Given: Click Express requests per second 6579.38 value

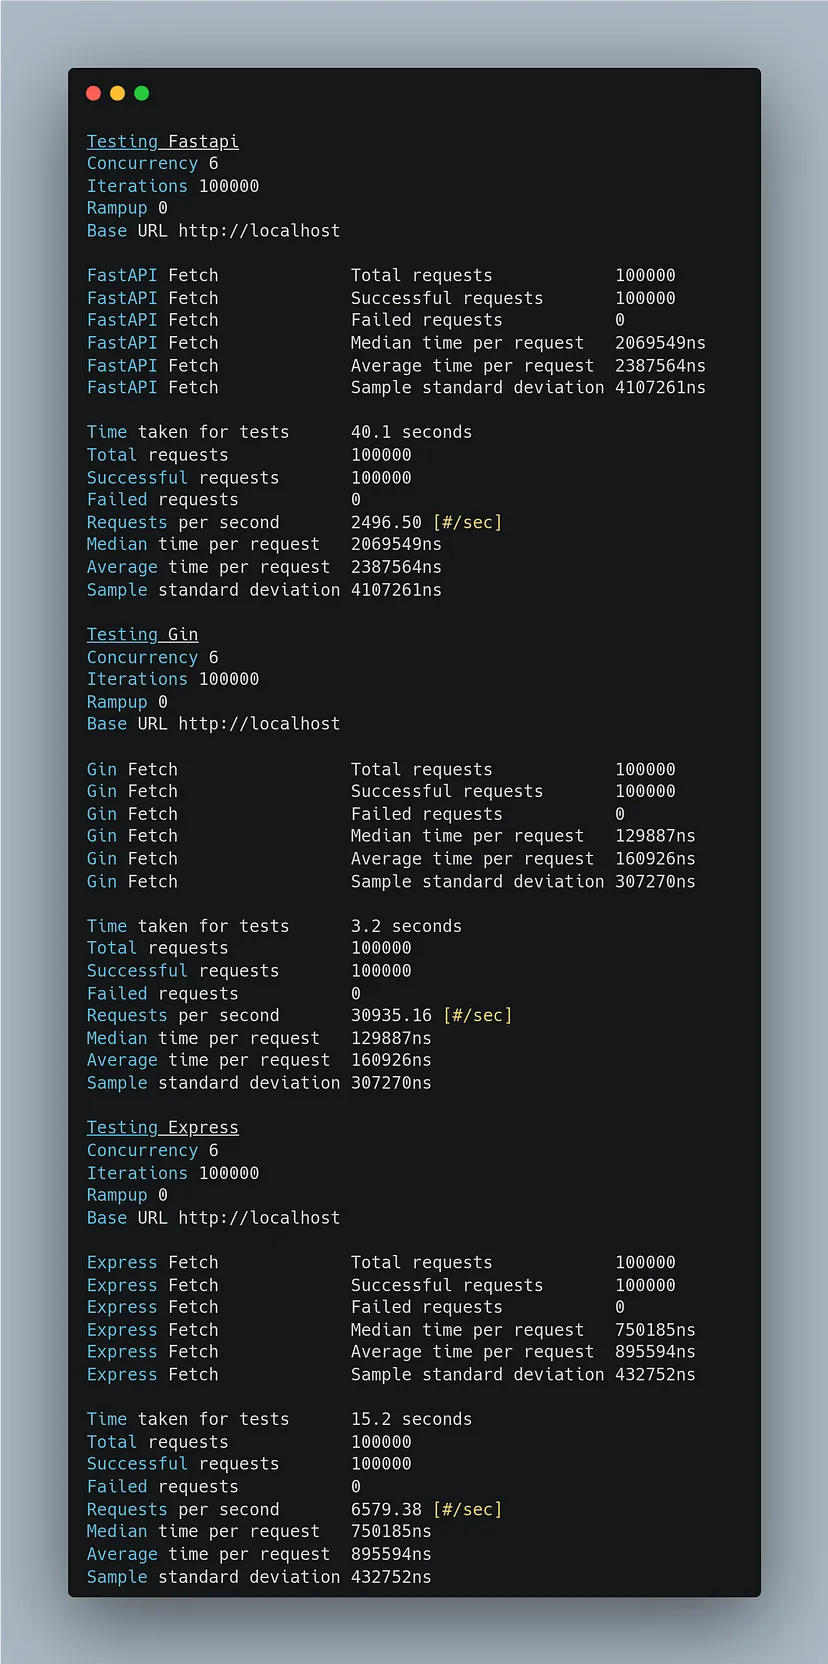Looking at the screenshot, I should tap(386, 1509).
